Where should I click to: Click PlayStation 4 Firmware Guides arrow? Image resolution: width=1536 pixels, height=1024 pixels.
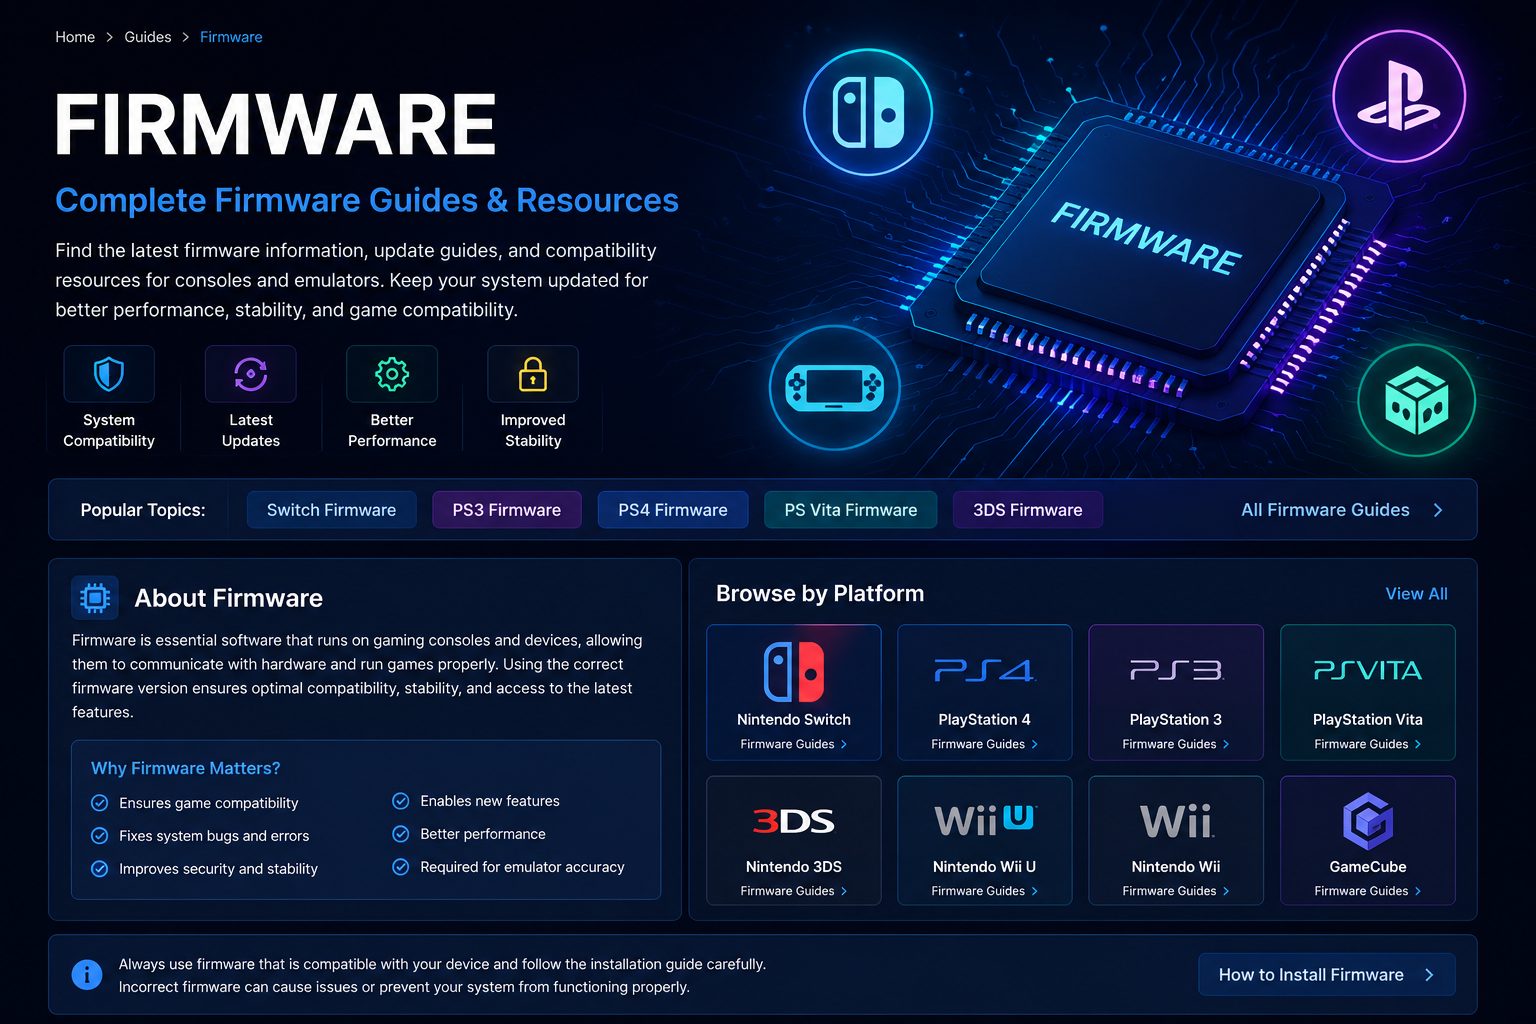1035,744
